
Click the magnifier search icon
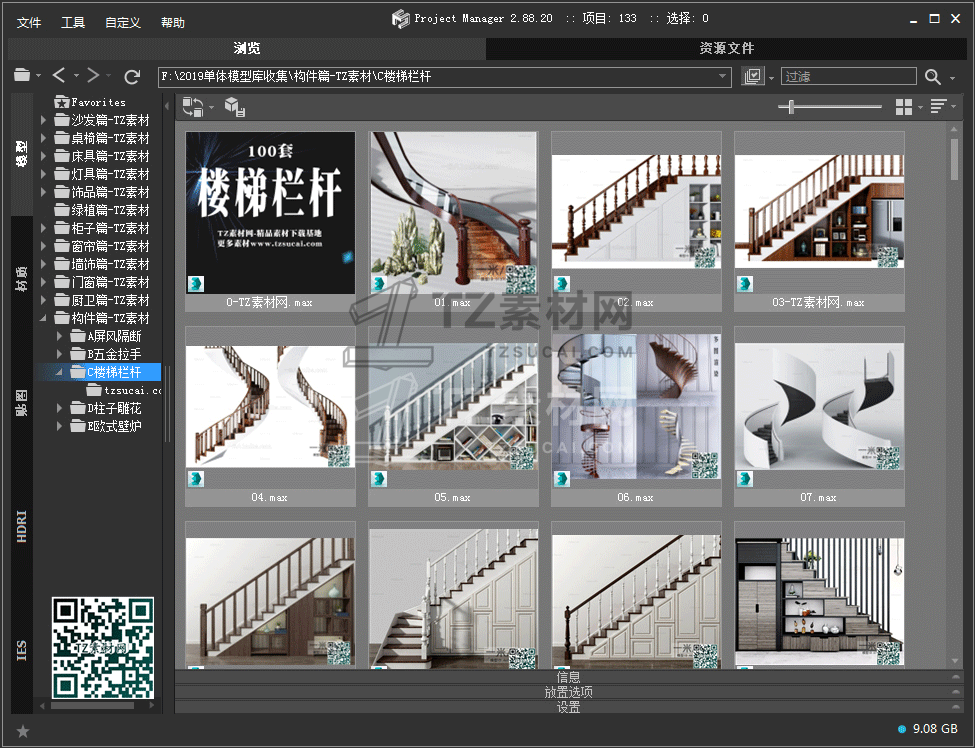coord(932,77)
